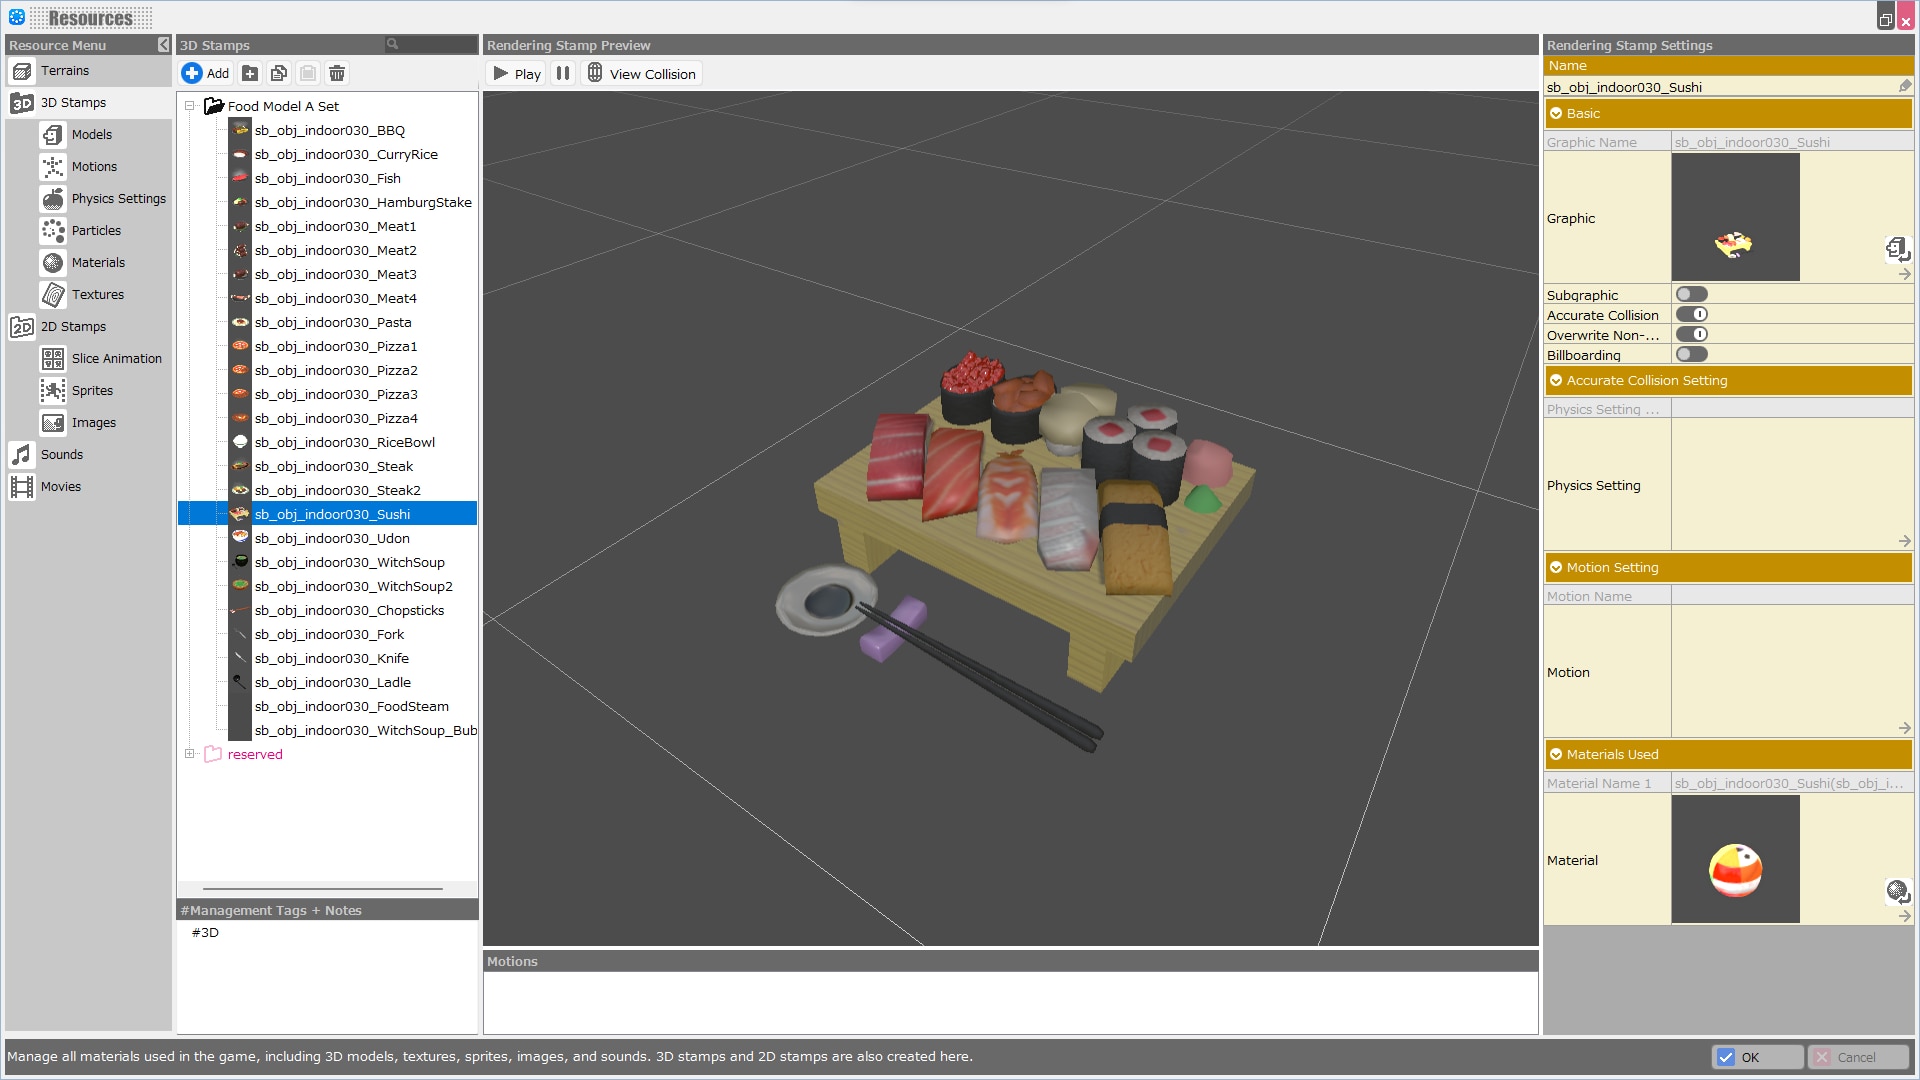Click the material selection icon beside Material thumbnail
Image resolution: width=1920 pixels, height=1080 pixels.
click(1897, 891)
